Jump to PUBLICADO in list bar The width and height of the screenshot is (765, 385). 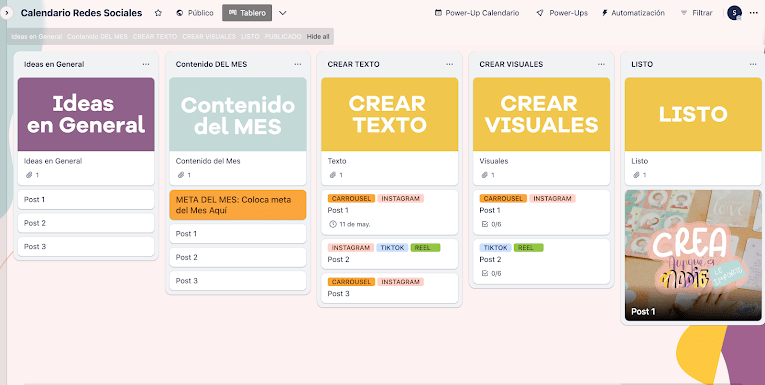[x=283, y=37]
